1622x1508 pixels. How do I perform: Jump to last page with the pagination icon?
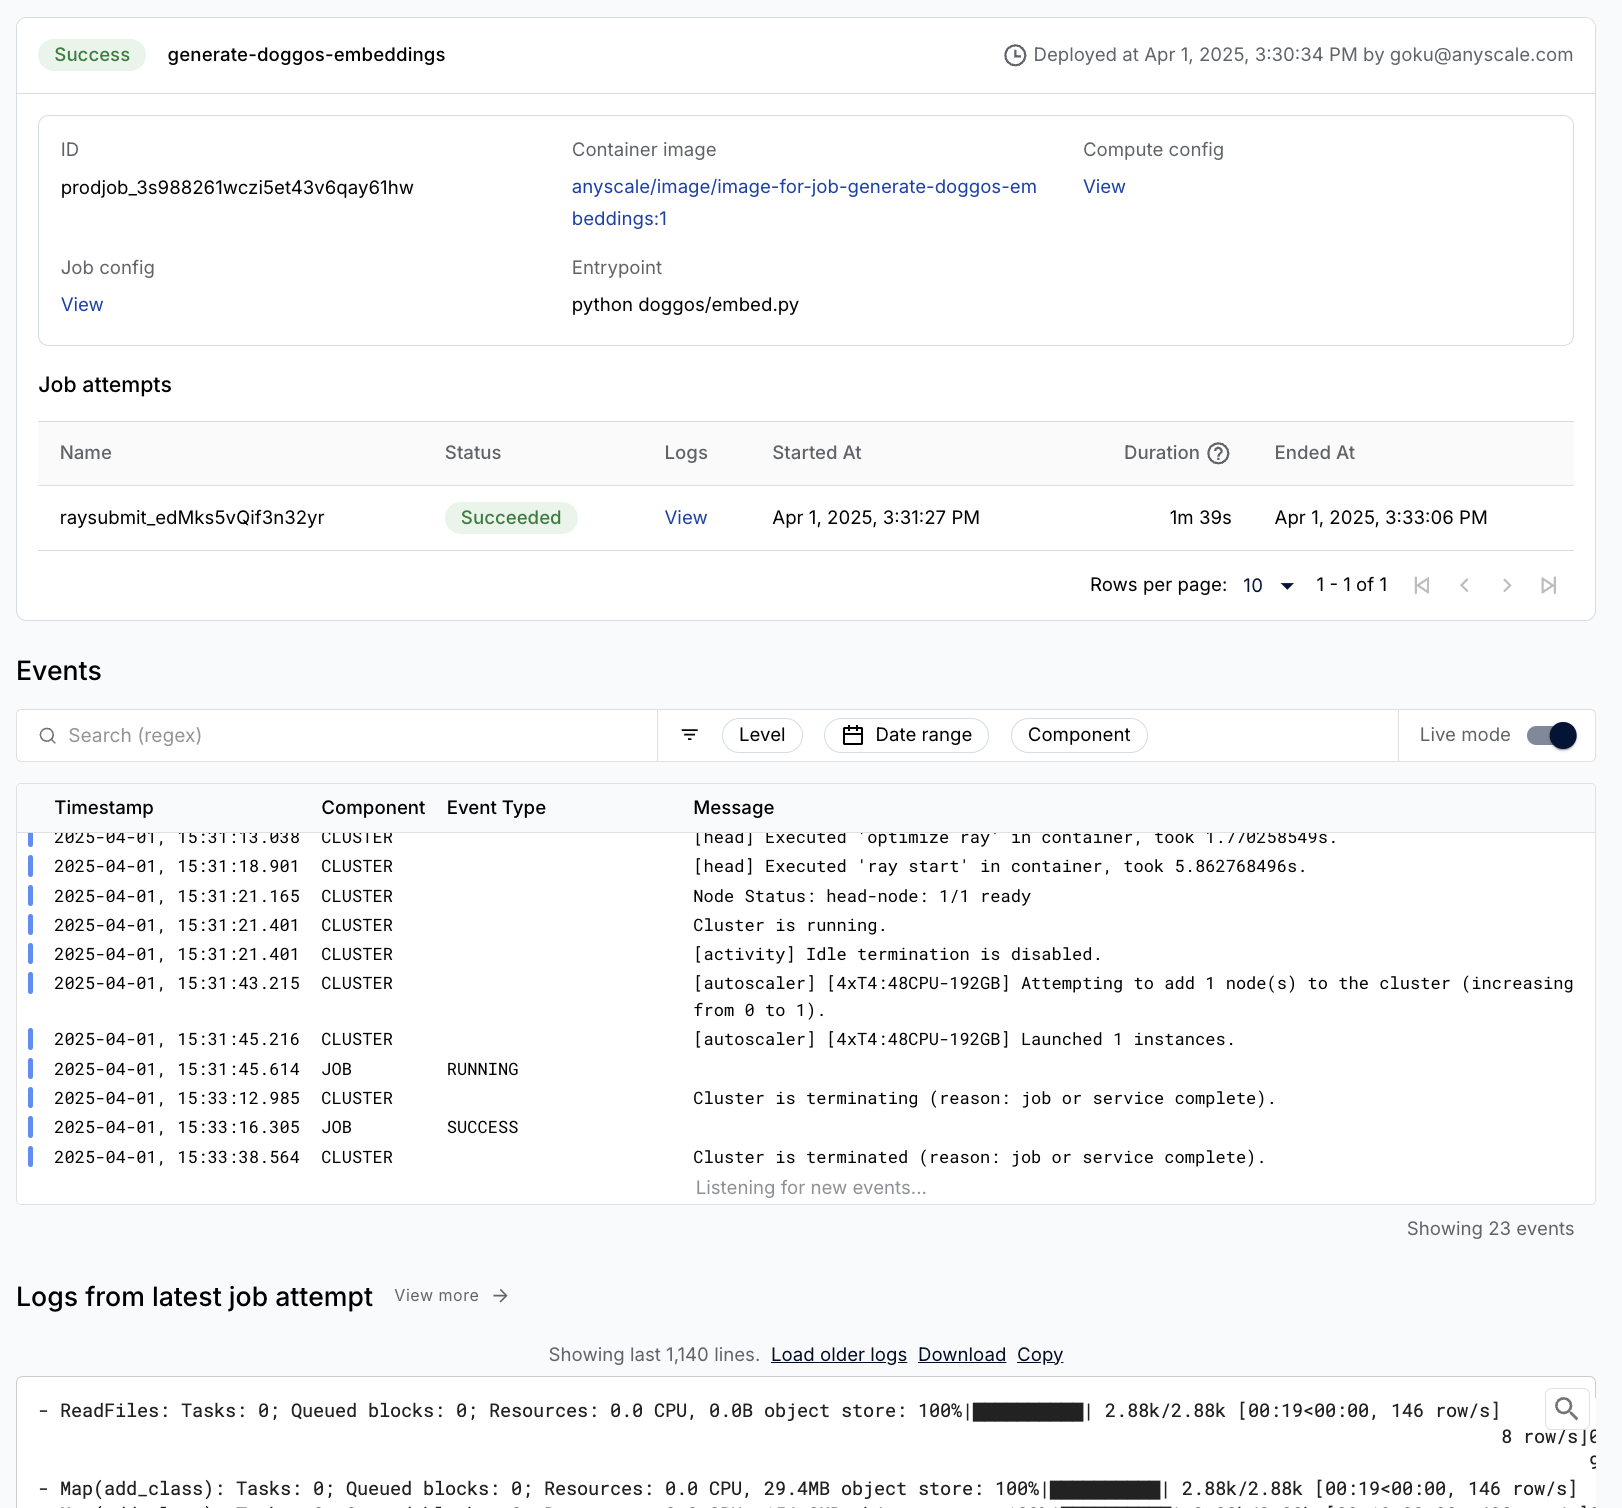click(x=1549, y=585)
